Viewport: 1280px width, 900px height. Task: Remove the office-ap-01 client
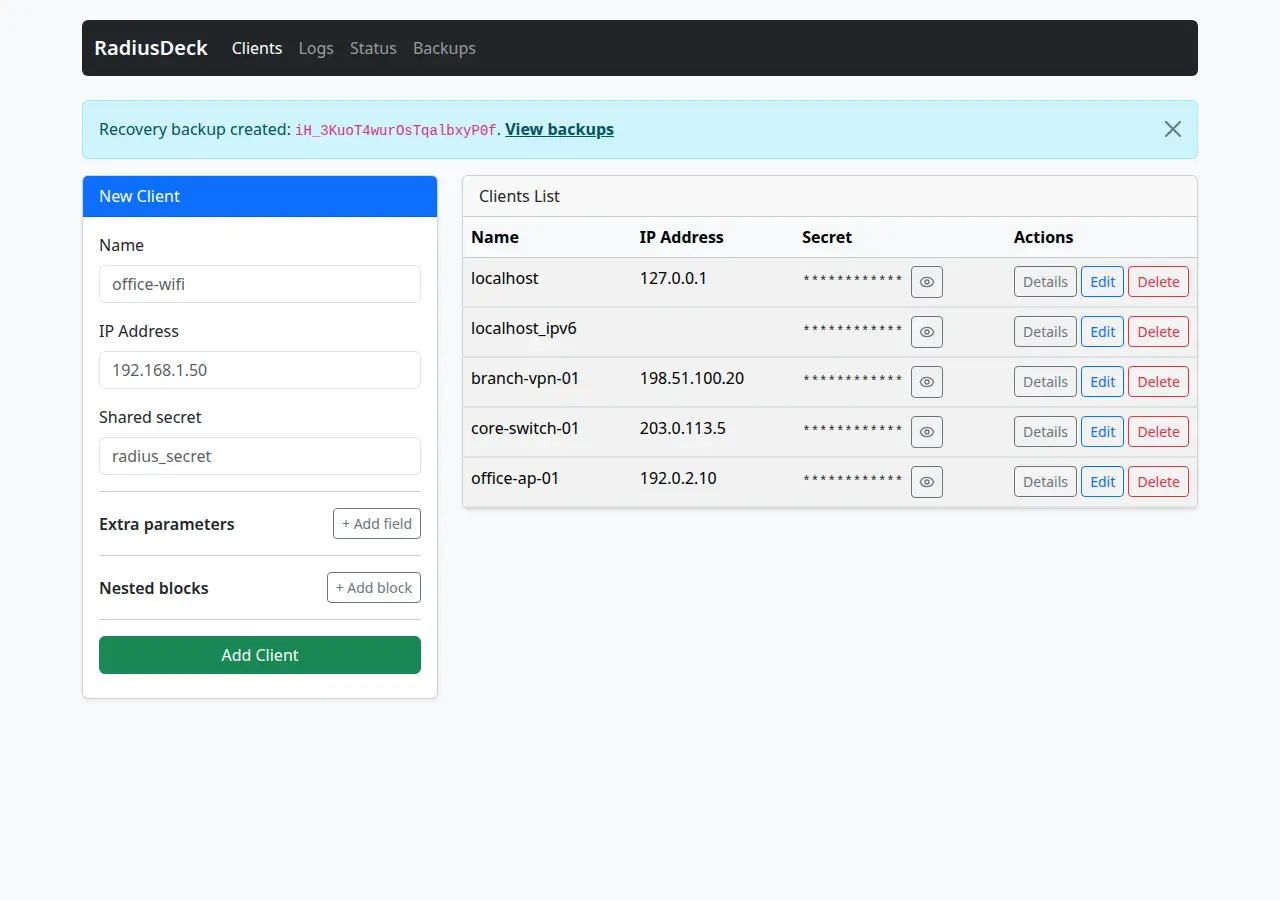1158,482
